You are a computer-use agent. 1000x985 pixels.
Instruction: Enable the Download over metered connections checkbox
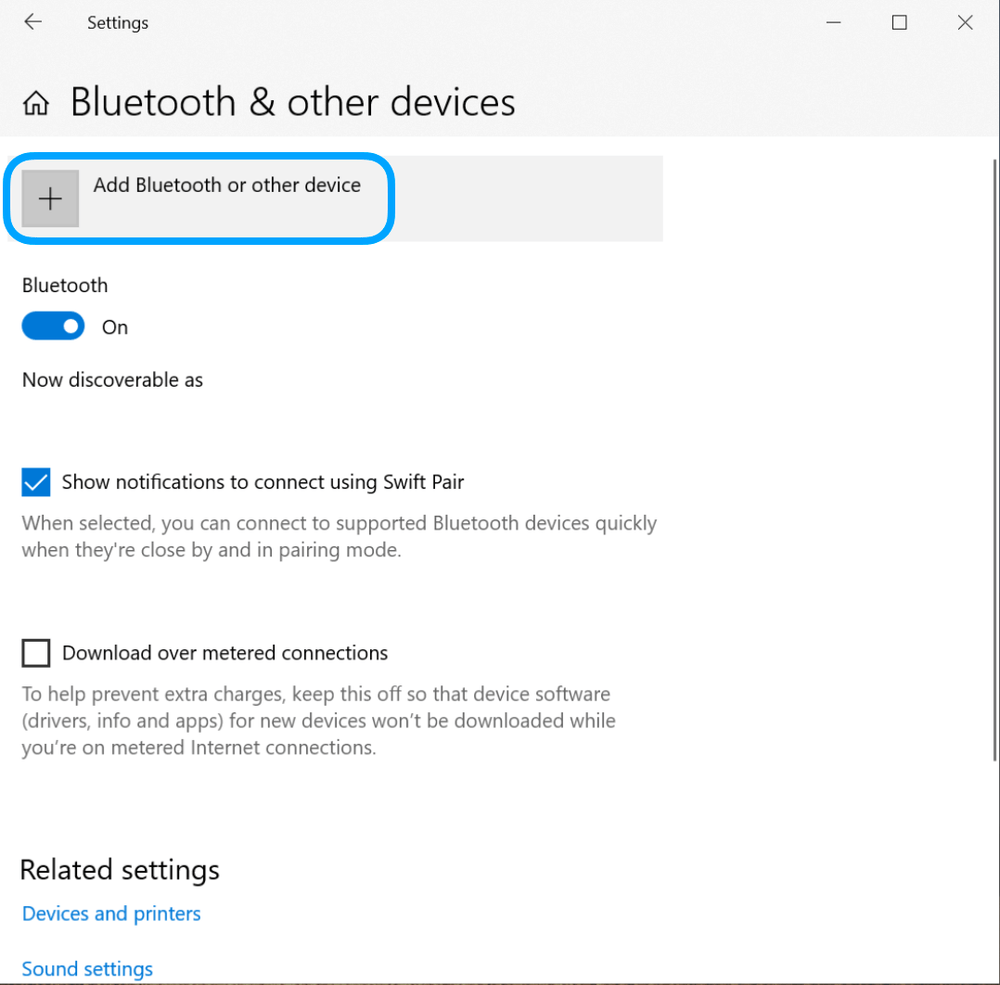pos(36,654)
